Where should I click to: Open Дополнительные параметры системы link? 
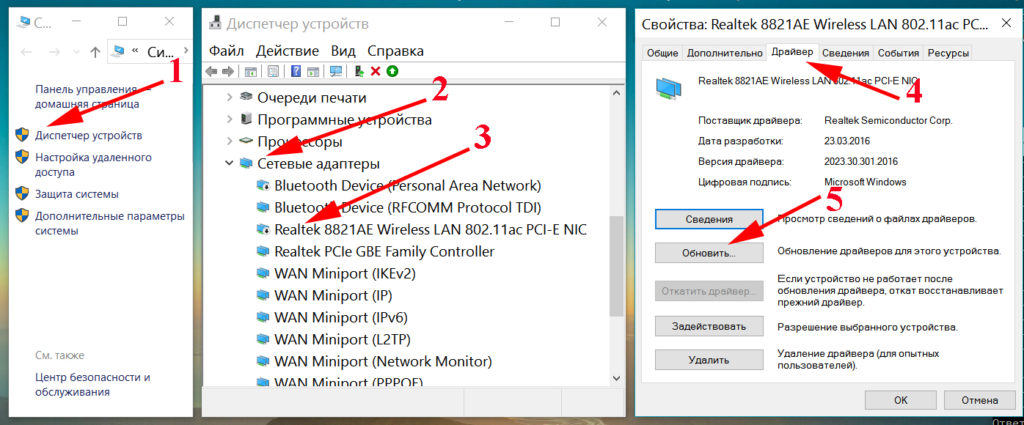(110, 223)
